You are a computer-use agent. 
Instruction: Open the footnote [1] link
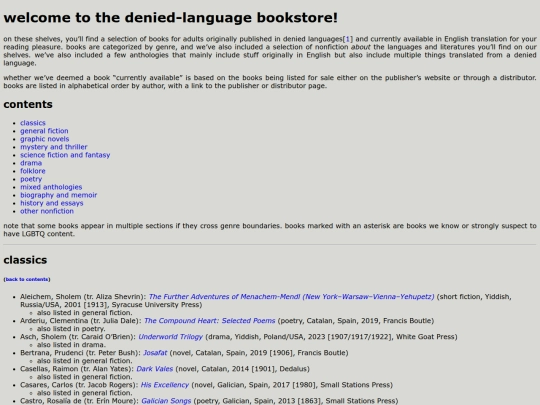coord(347,39)
